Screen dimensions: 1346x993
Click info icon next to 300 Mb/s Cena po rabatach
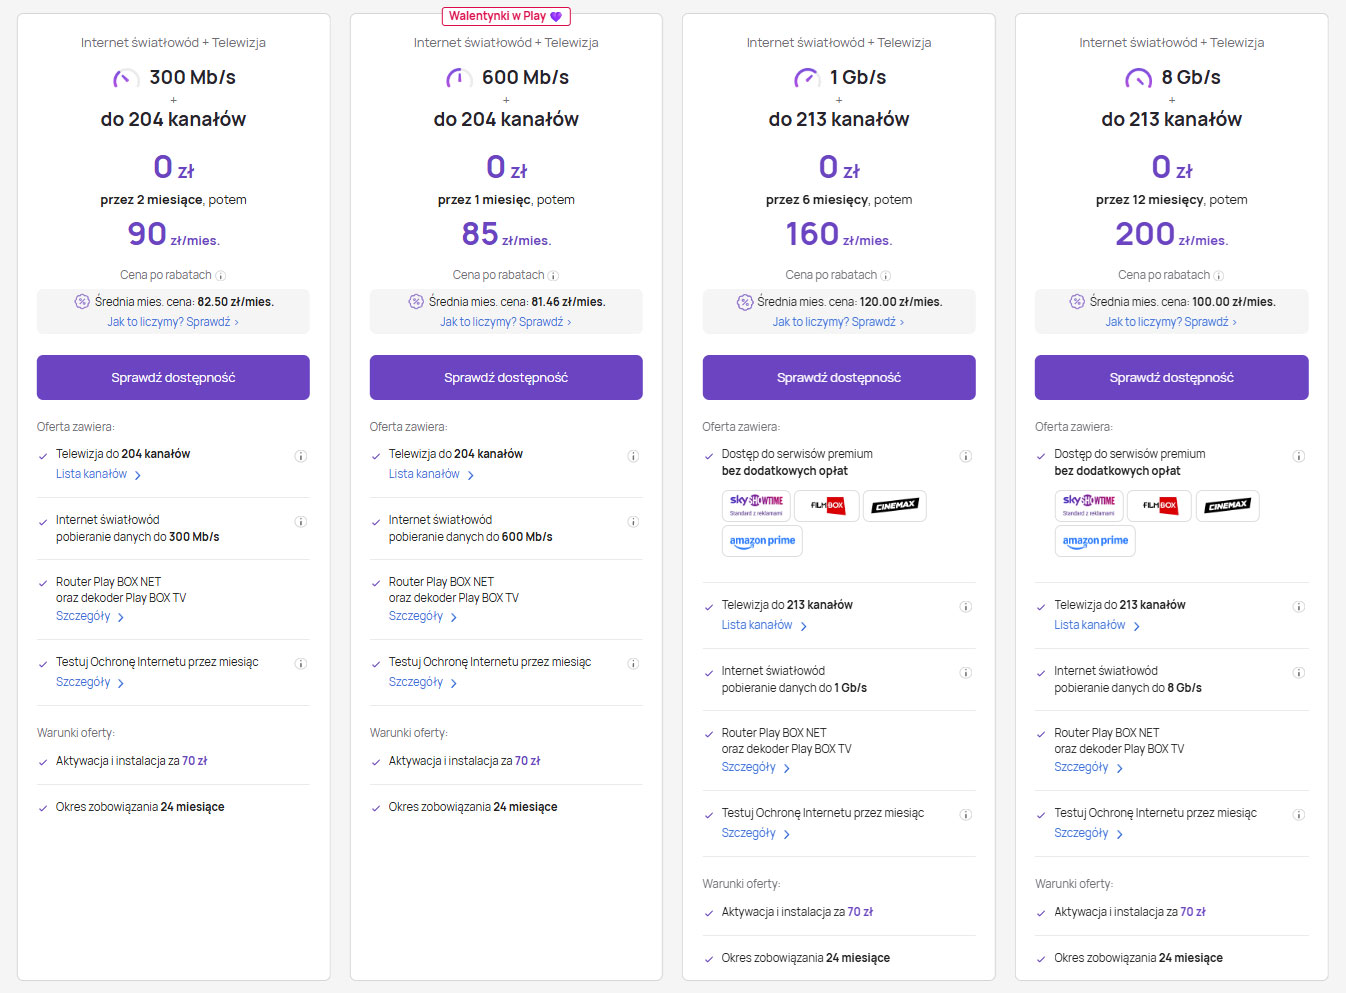click(221, 276)
